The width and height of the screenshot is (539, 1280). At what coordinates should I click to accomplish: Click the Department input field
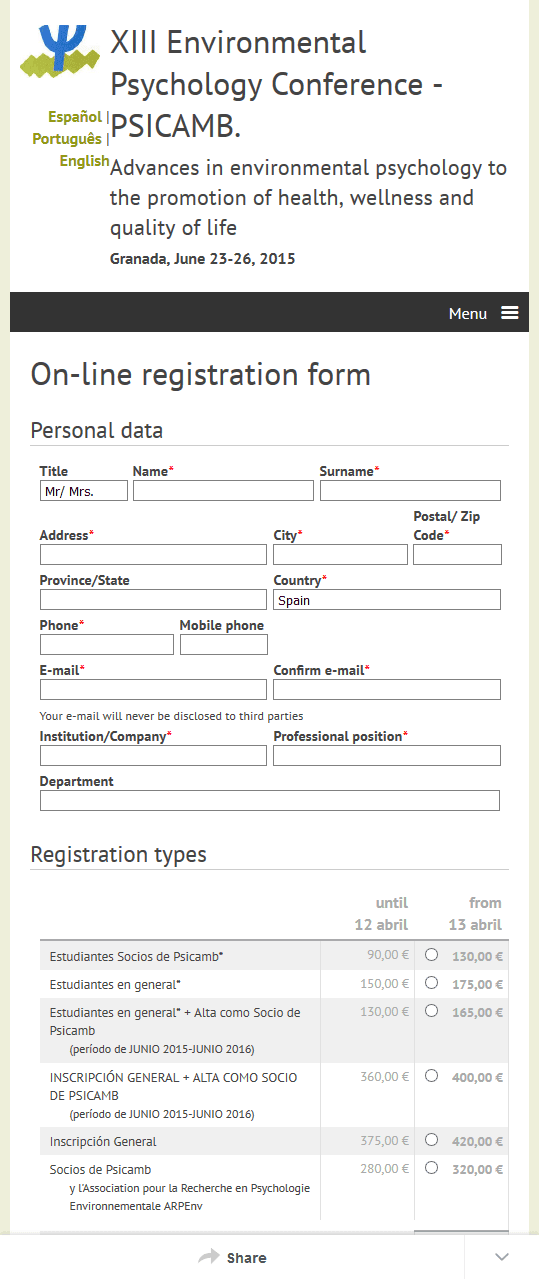270,800
